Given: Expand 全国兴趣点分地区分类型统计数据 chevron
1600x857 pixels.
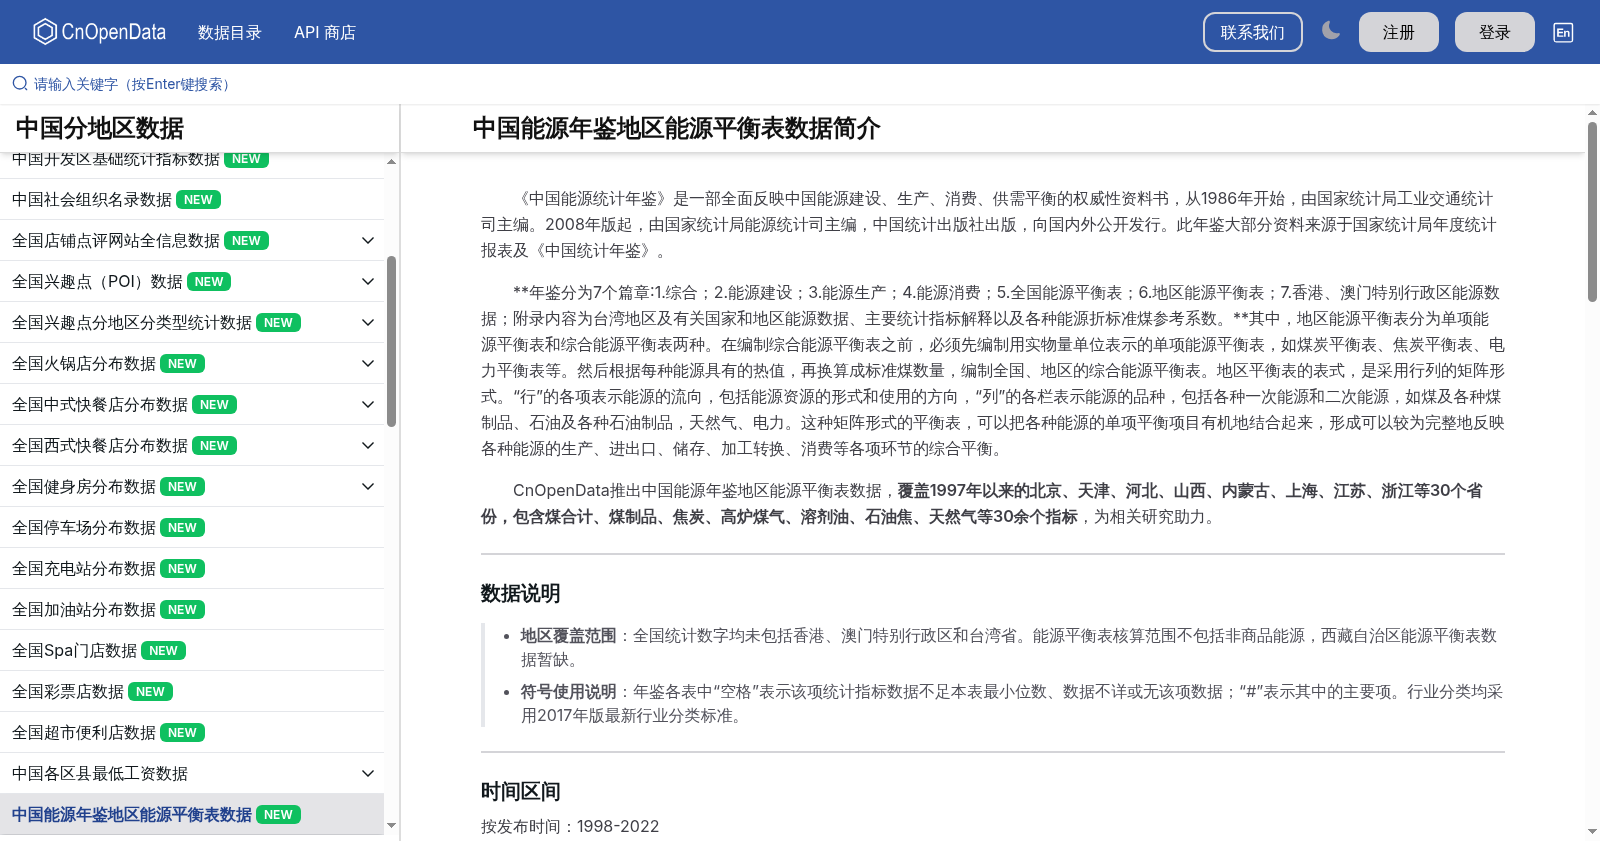Looking at the screenshot, I should (x=368, y=322).
